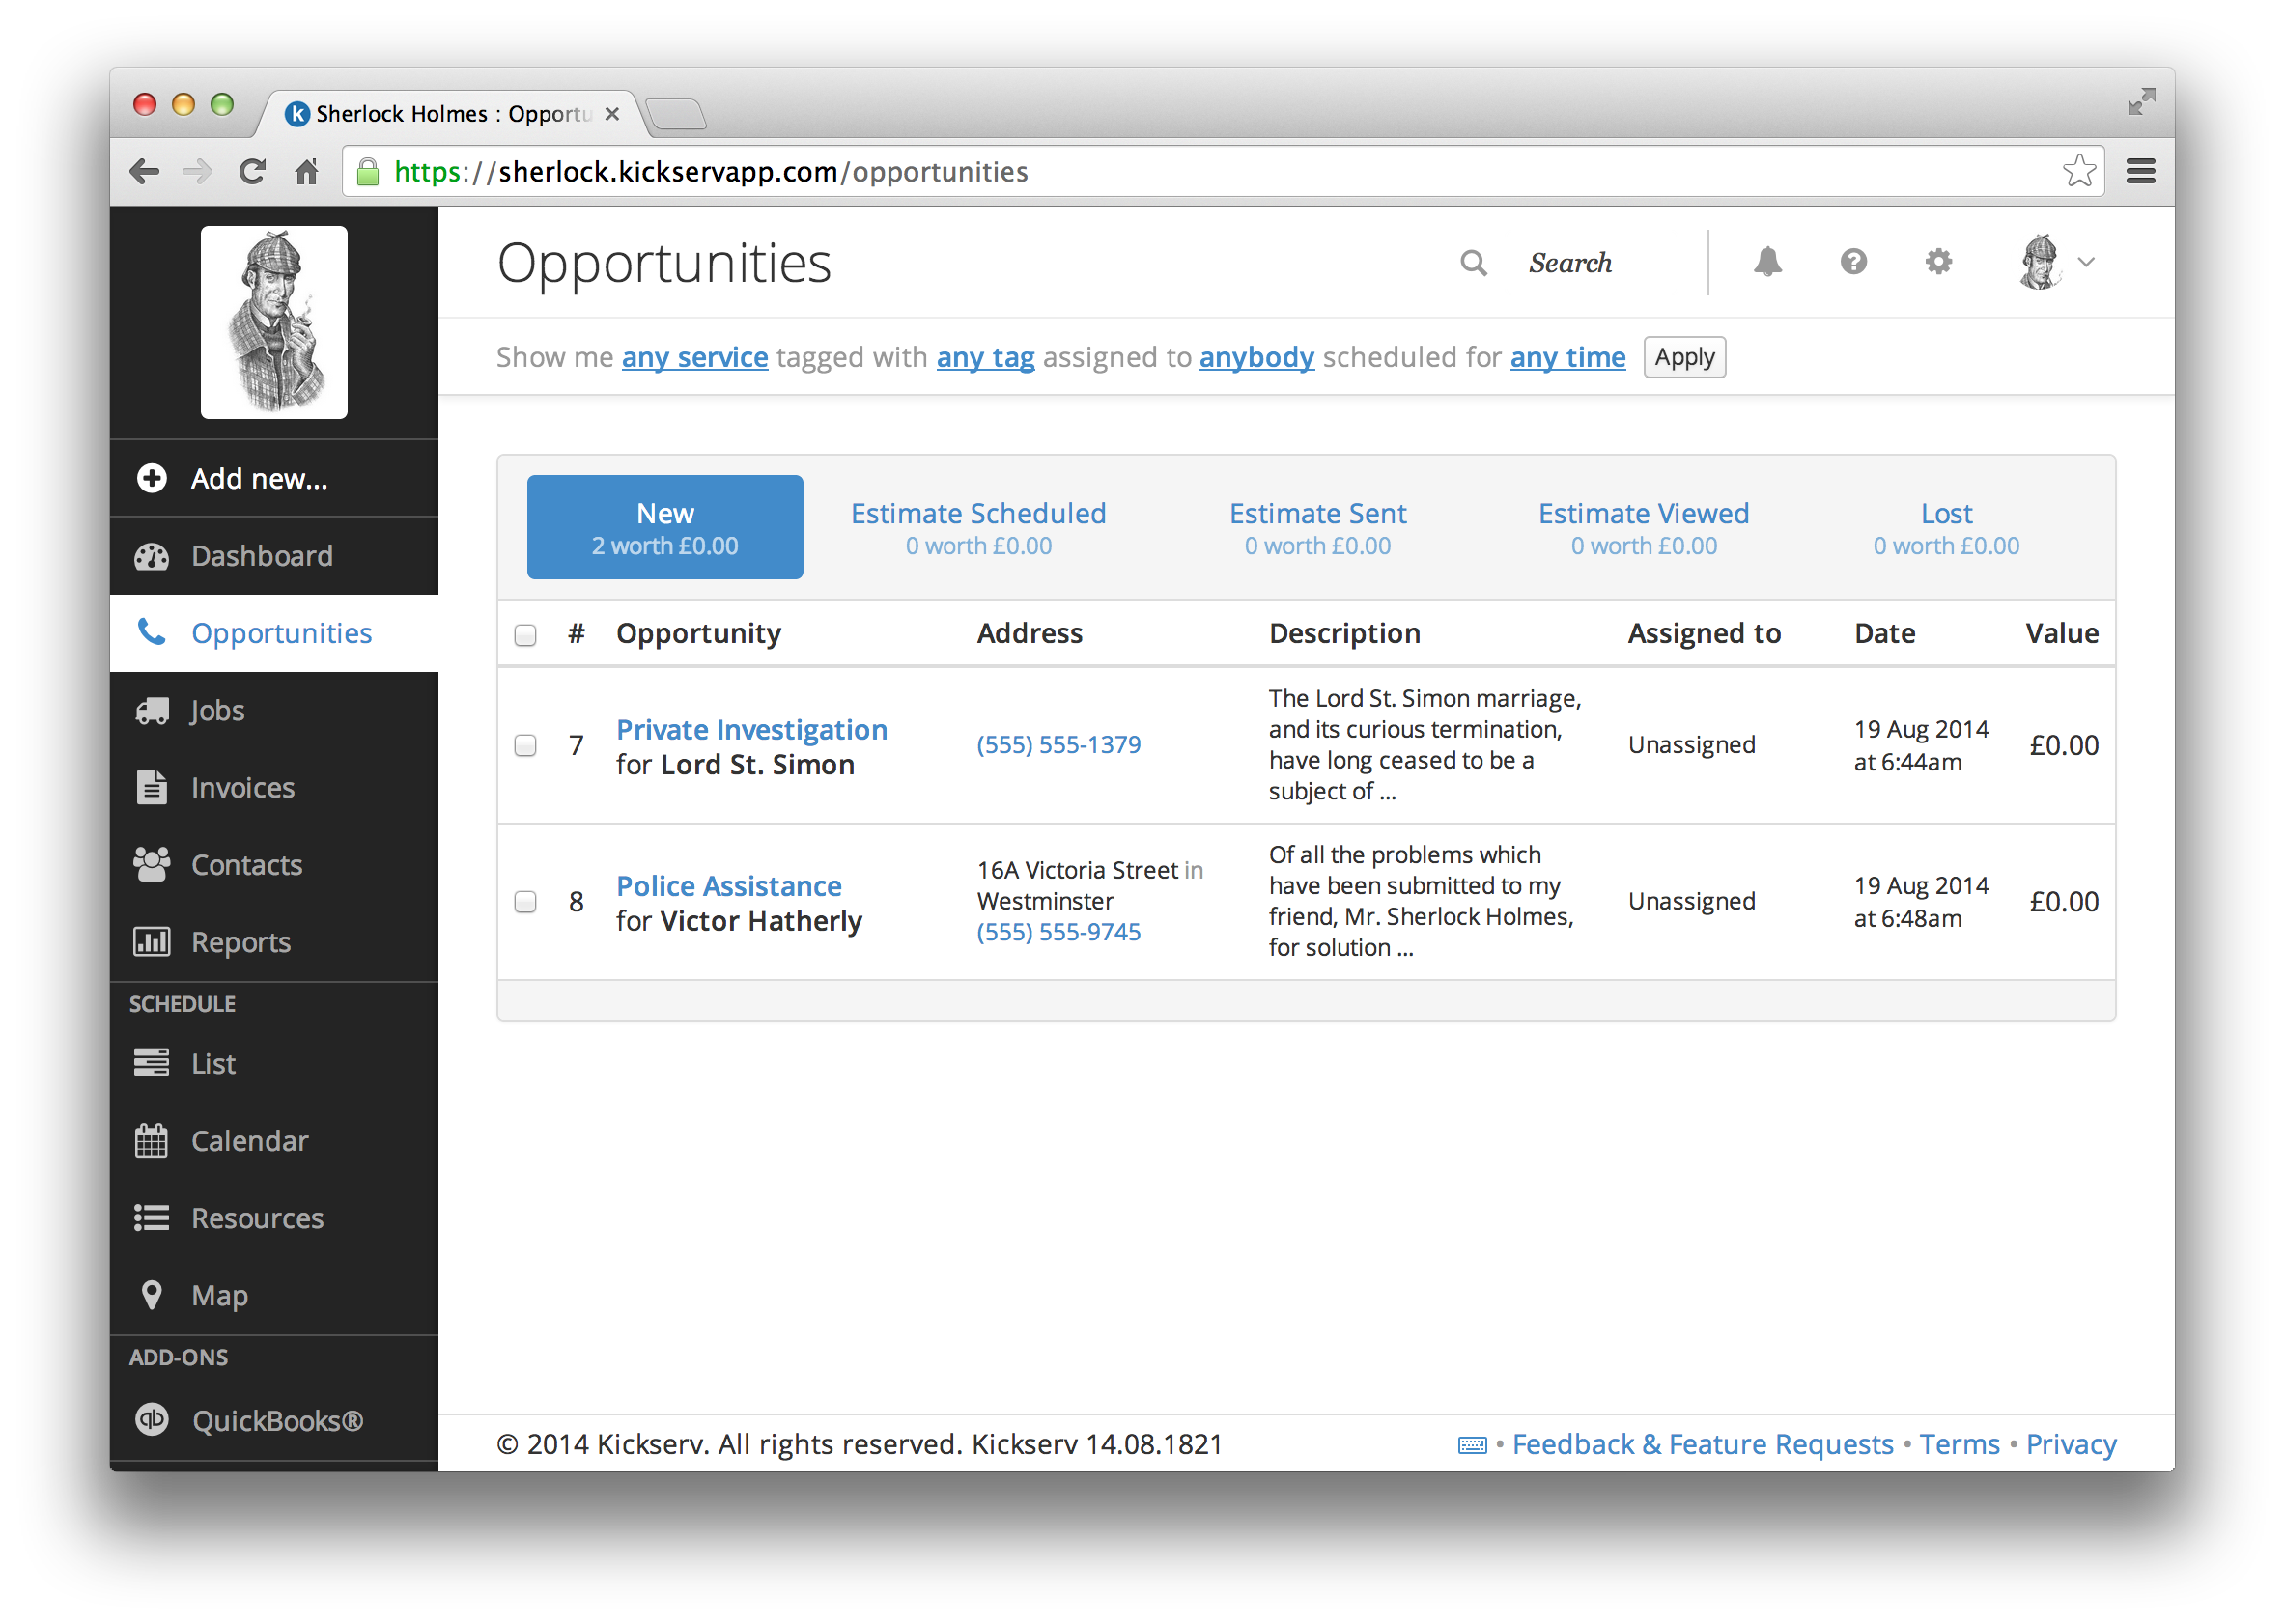This screenshot has width=2285, height=1624.
Task: Bookmark the page with the star icon
Action: point(2078,172)
